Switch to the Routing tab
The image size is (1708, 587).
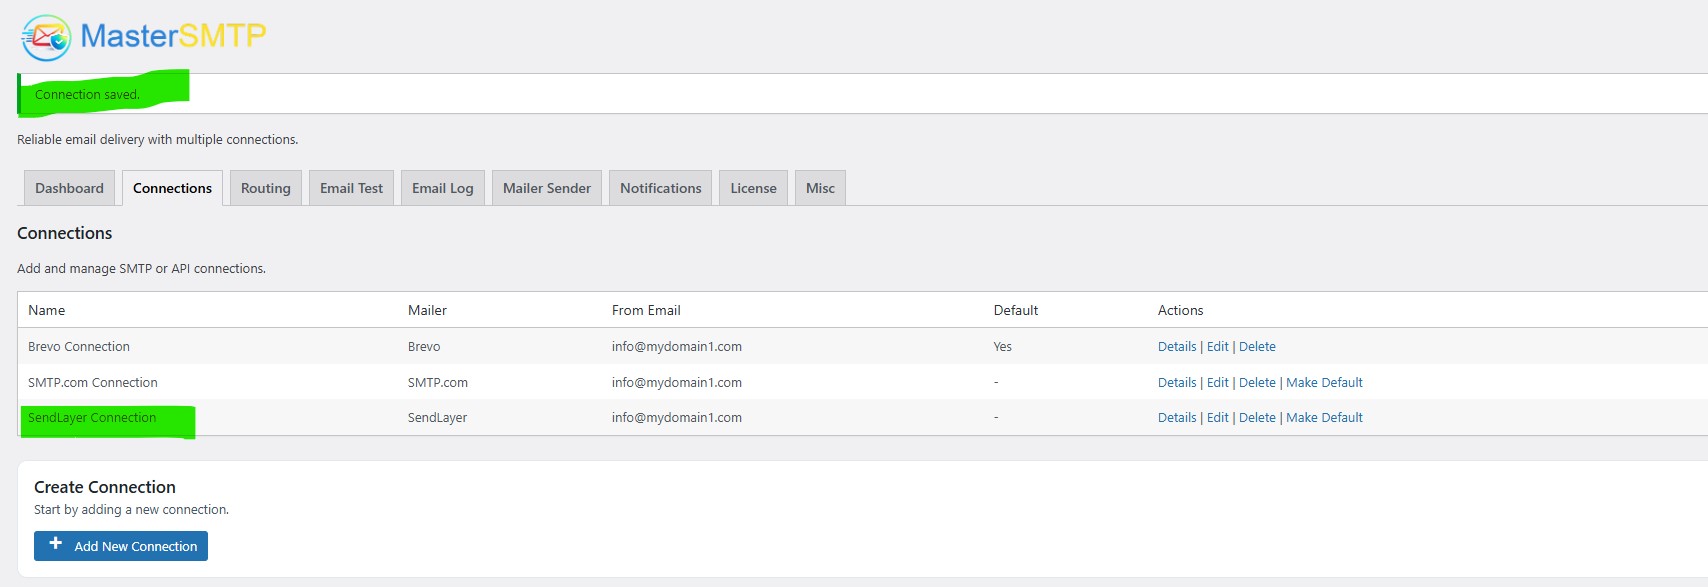pyautogui.click(x=265, y=188)
